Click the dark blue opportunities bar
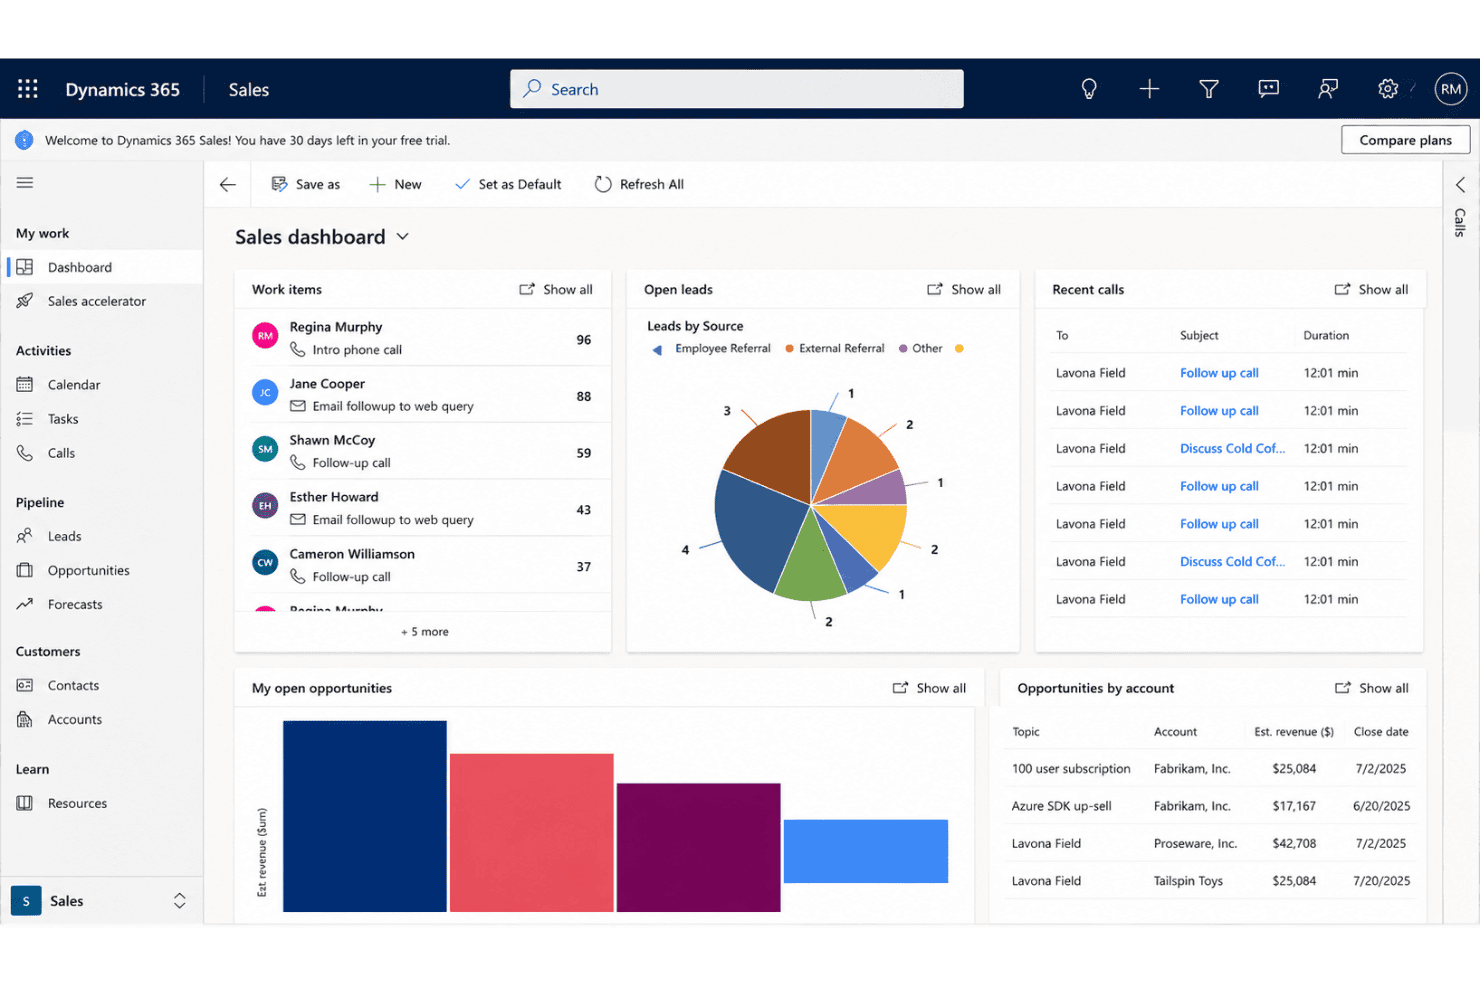This screenshot has width=1480, height=987. (x=365, y=816)
